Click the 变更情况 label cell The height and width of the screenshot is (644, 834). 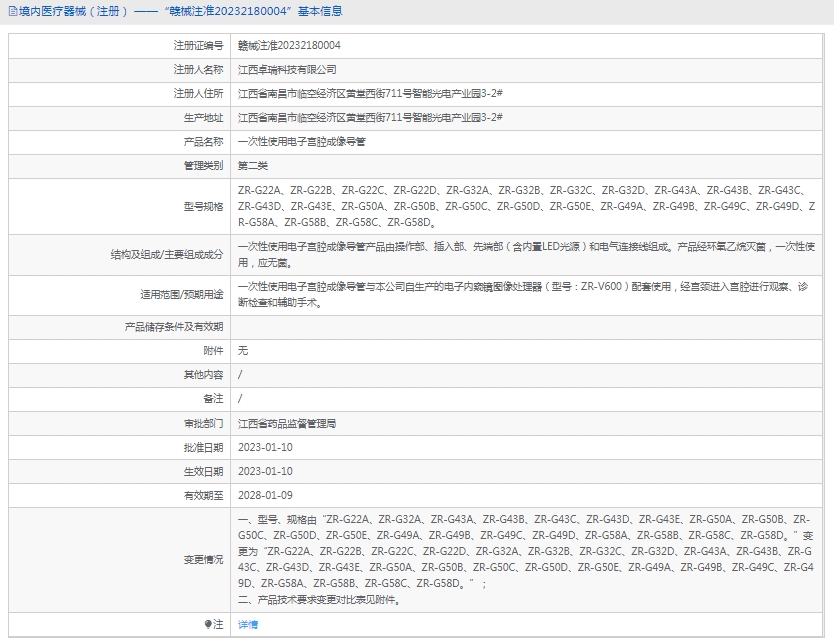(x=119, y=559)
